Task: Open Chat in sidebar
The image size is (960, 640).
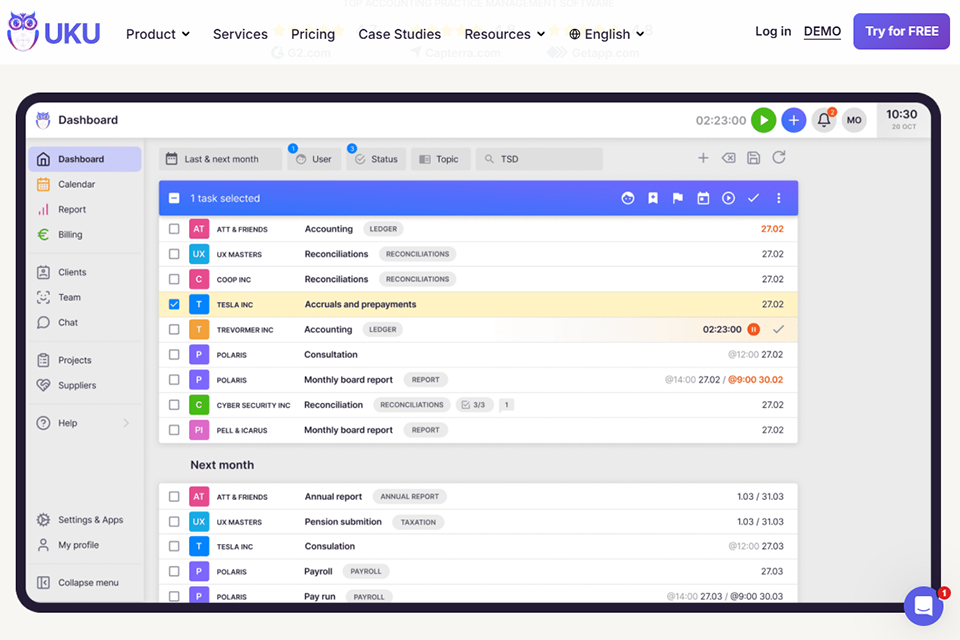Action: [x=58, y=323]
